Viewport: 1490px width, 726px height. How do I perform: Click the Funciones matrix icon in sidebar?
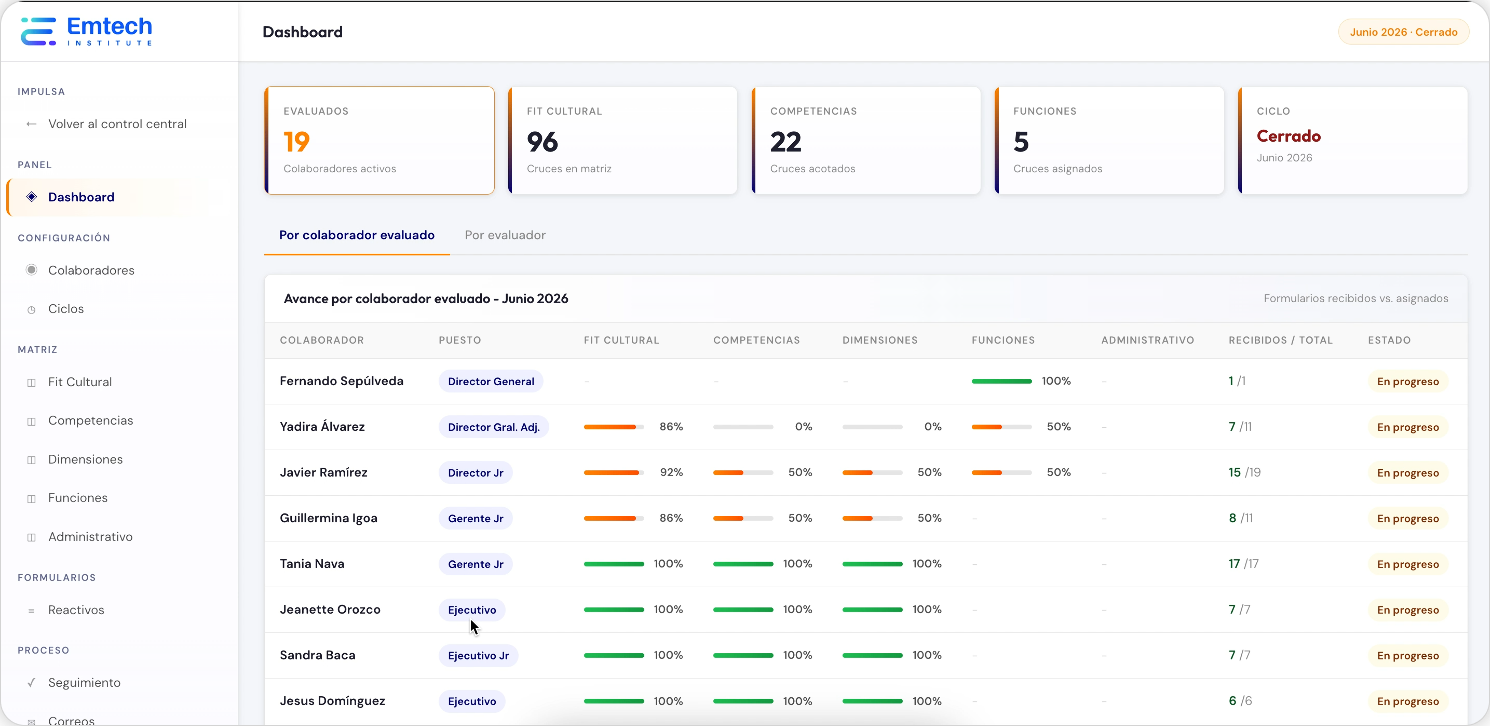31,498
